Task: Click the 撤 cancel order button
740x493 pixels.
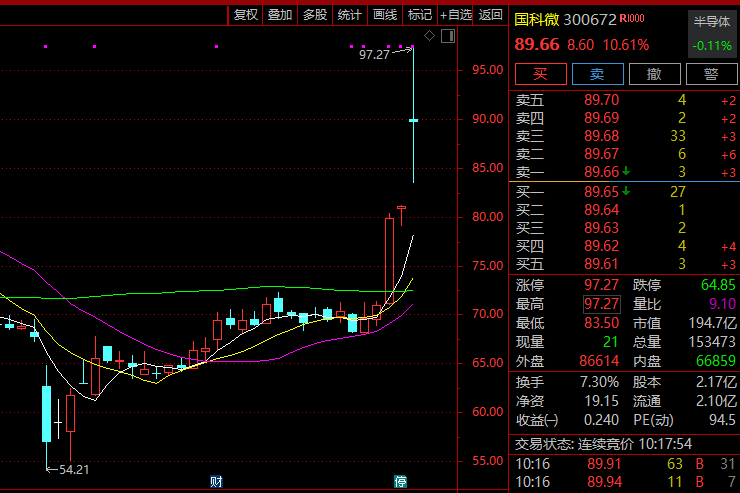Action: click(654, 73)
